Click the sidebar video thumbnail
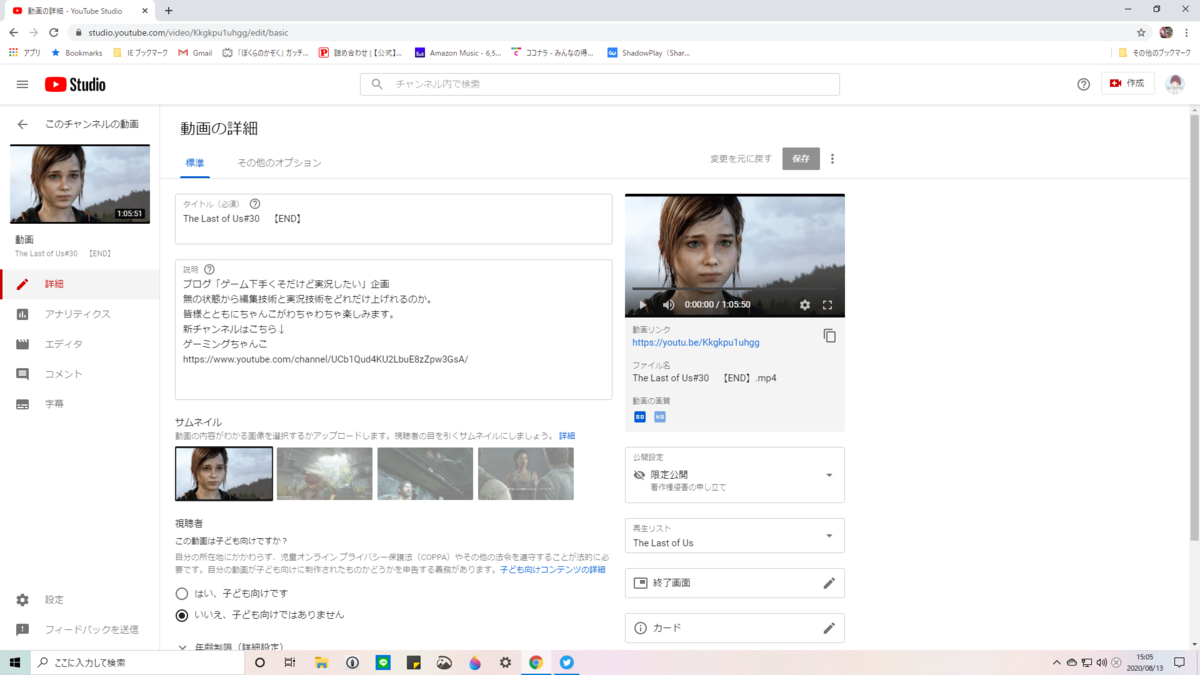 tap(80, 184)
